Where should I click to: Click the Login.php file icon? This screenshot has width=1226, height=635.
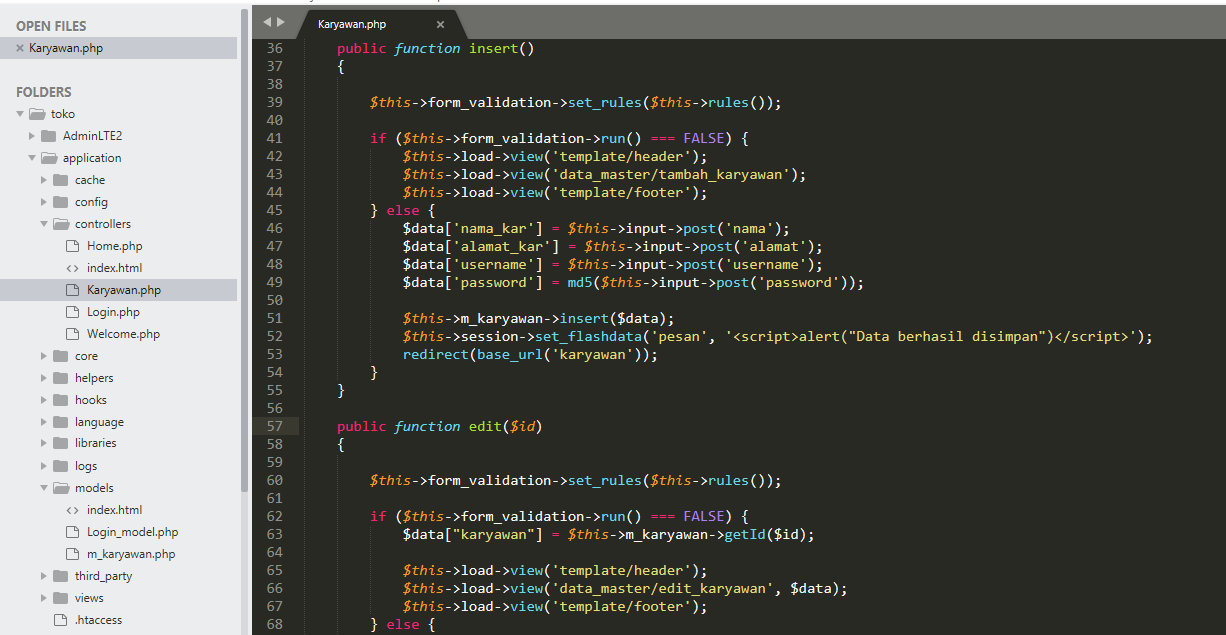click(x=72, y=312)
